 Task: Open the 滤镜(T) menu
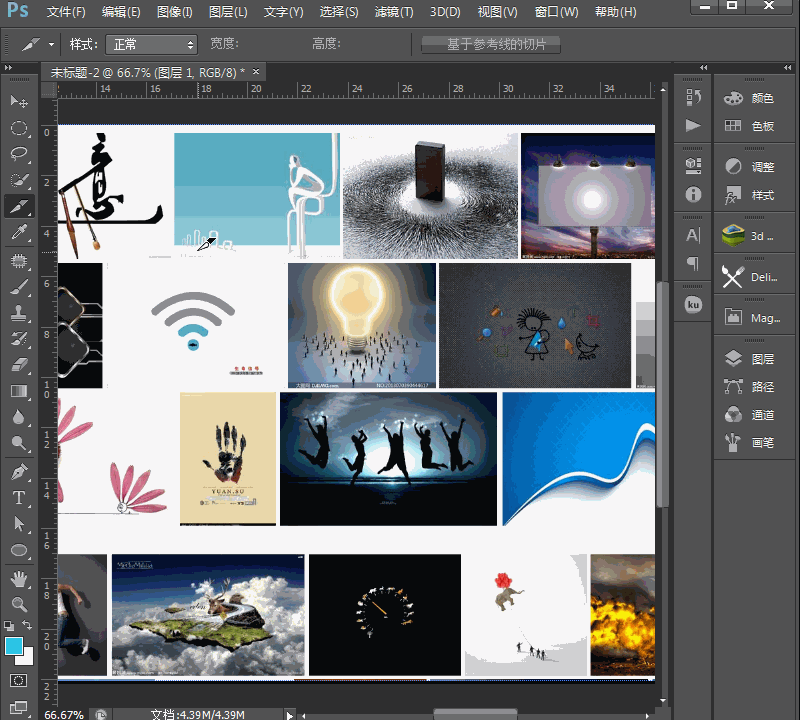tap(394, 12)
